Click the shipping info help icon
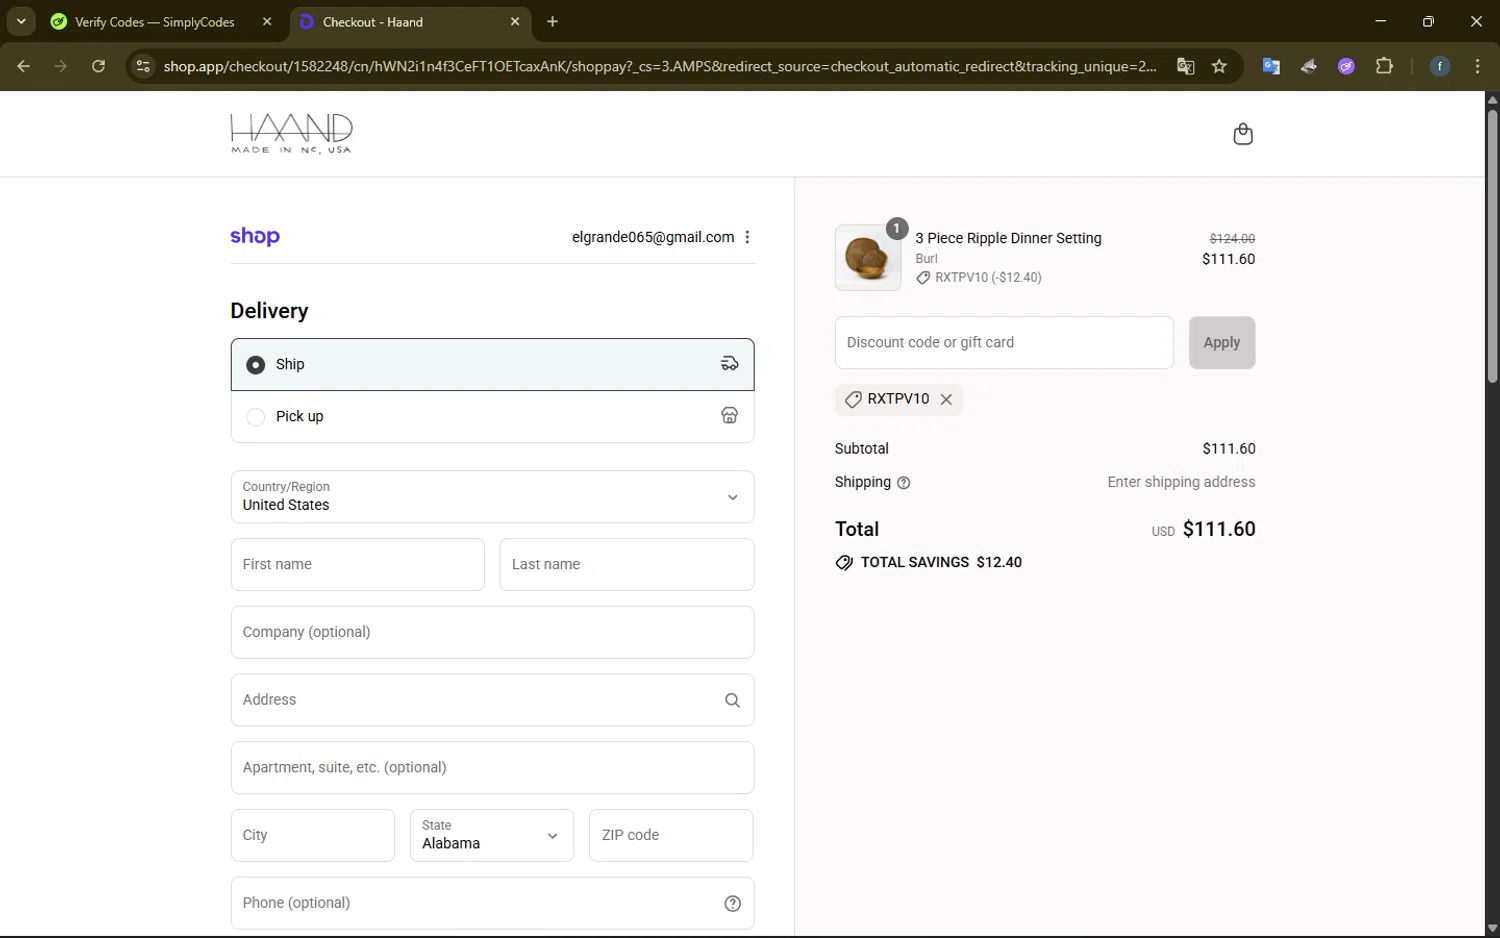The image size is (1500, 938). (x=904, y=483)
